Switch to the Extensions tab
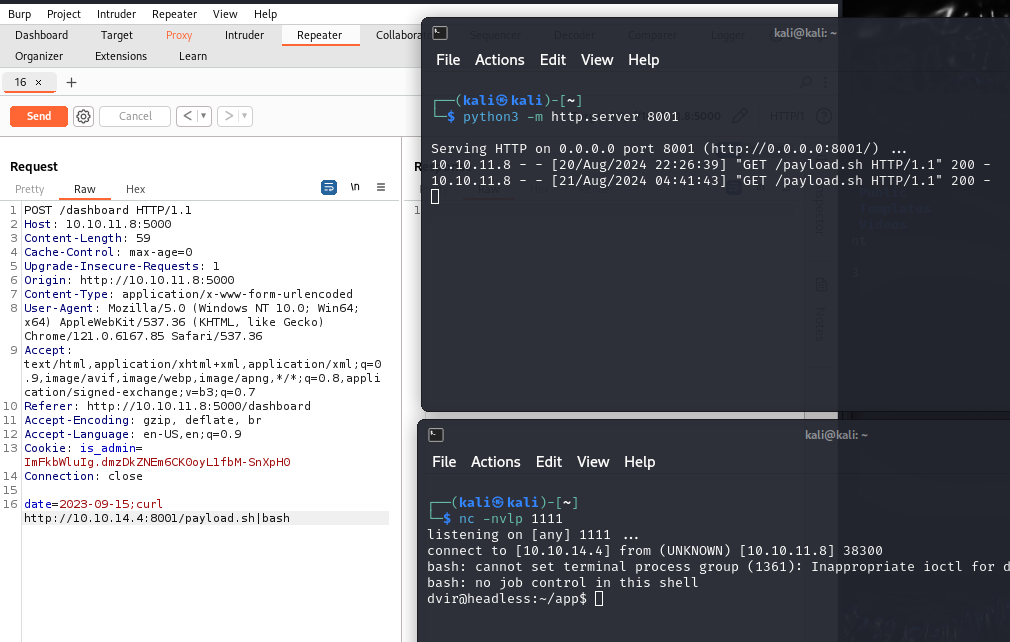The image size is (1010, 642). (x=121, y=56)
